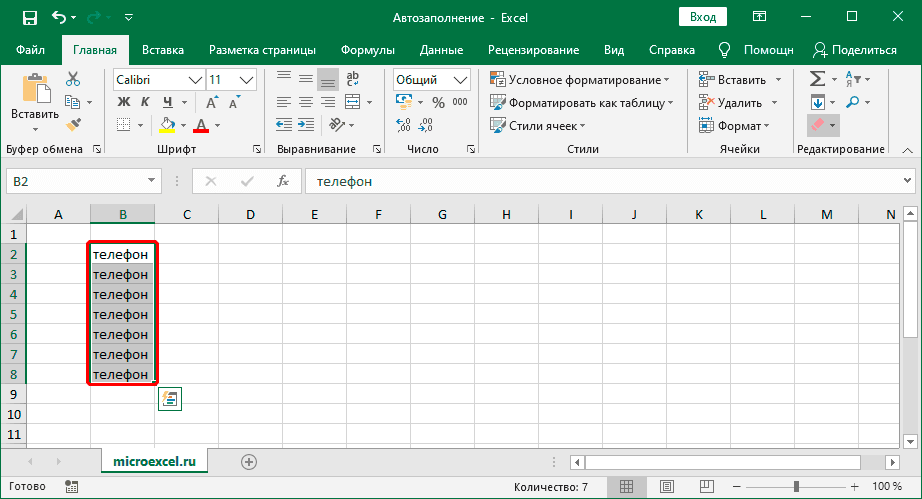Viewport: 922px width, 499px height.
Task: Open the Auto Fill Options icon below the selection
Action: tap(169, 399)
